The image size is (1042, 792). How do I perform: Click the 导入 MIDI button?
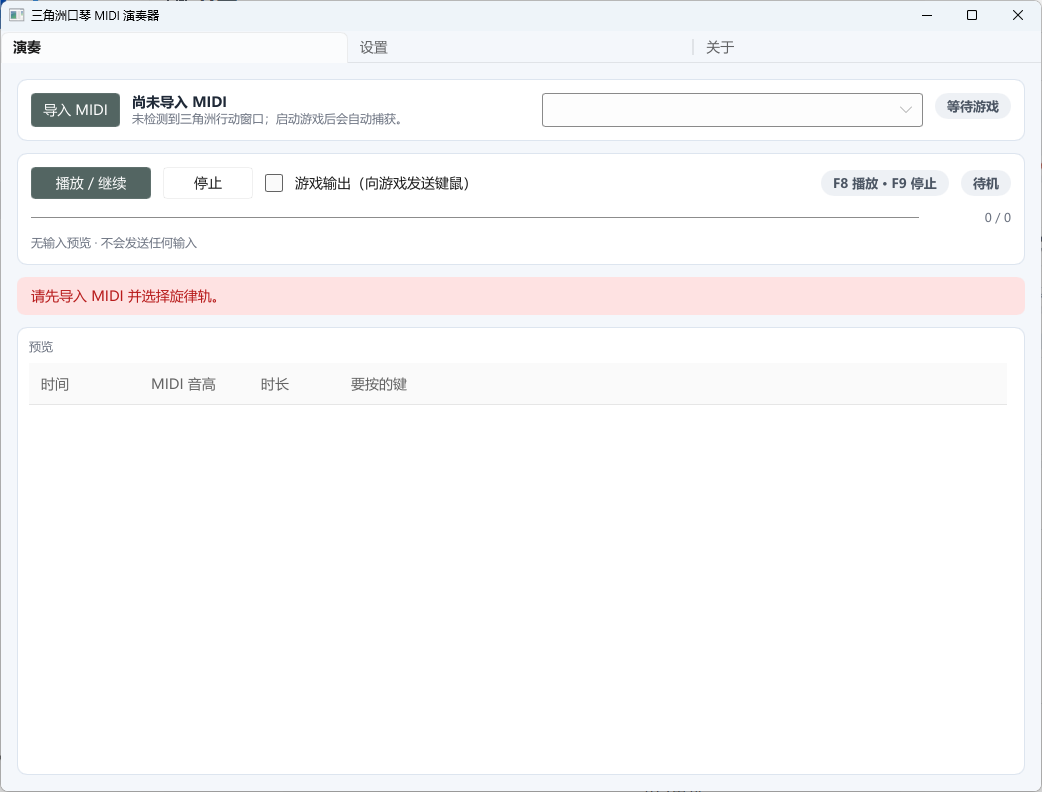[75, 110]
